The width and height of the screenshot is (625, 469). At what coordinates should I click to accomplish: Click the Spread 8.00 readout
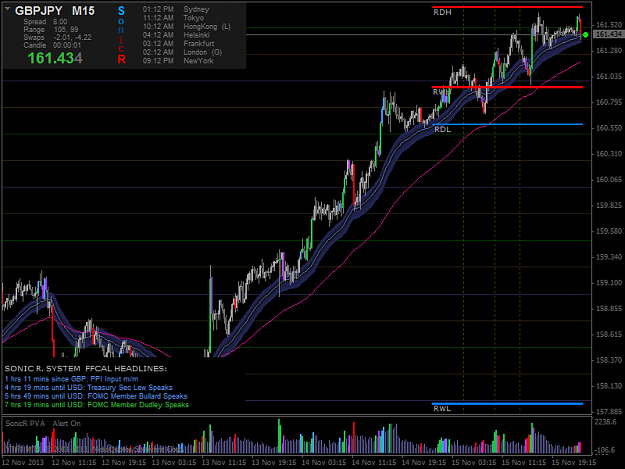pyautogui.click(x=45, y=22)
